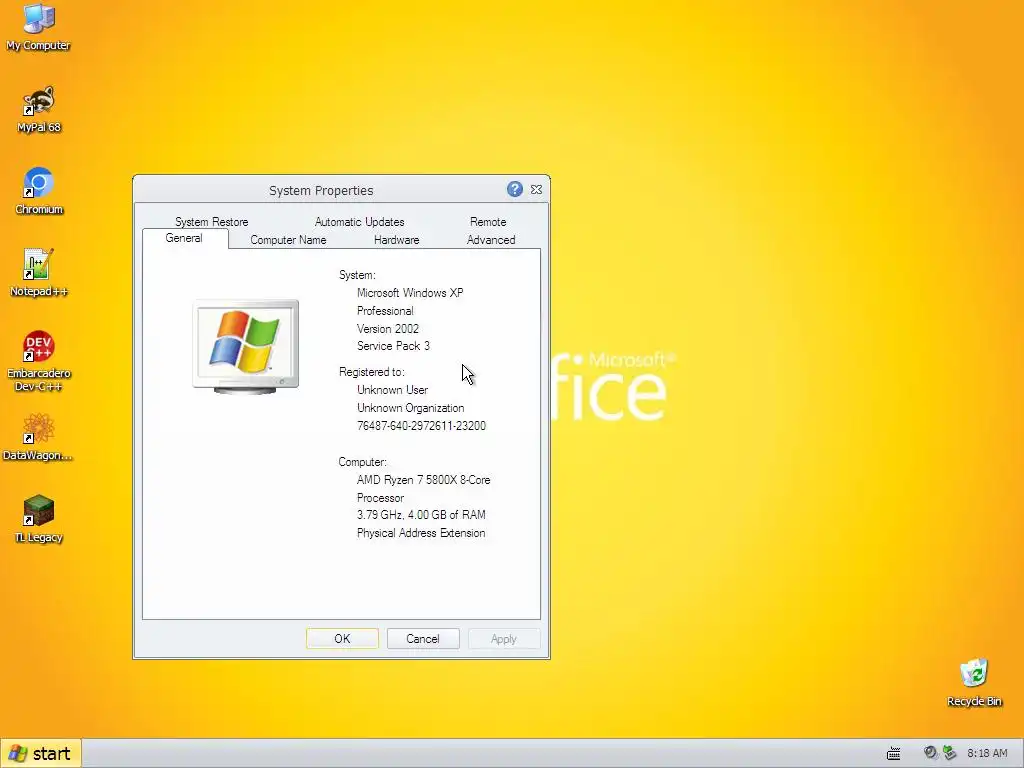
Task: Click the 'Microsoft Windows XP' text
Action: [410, 293]
